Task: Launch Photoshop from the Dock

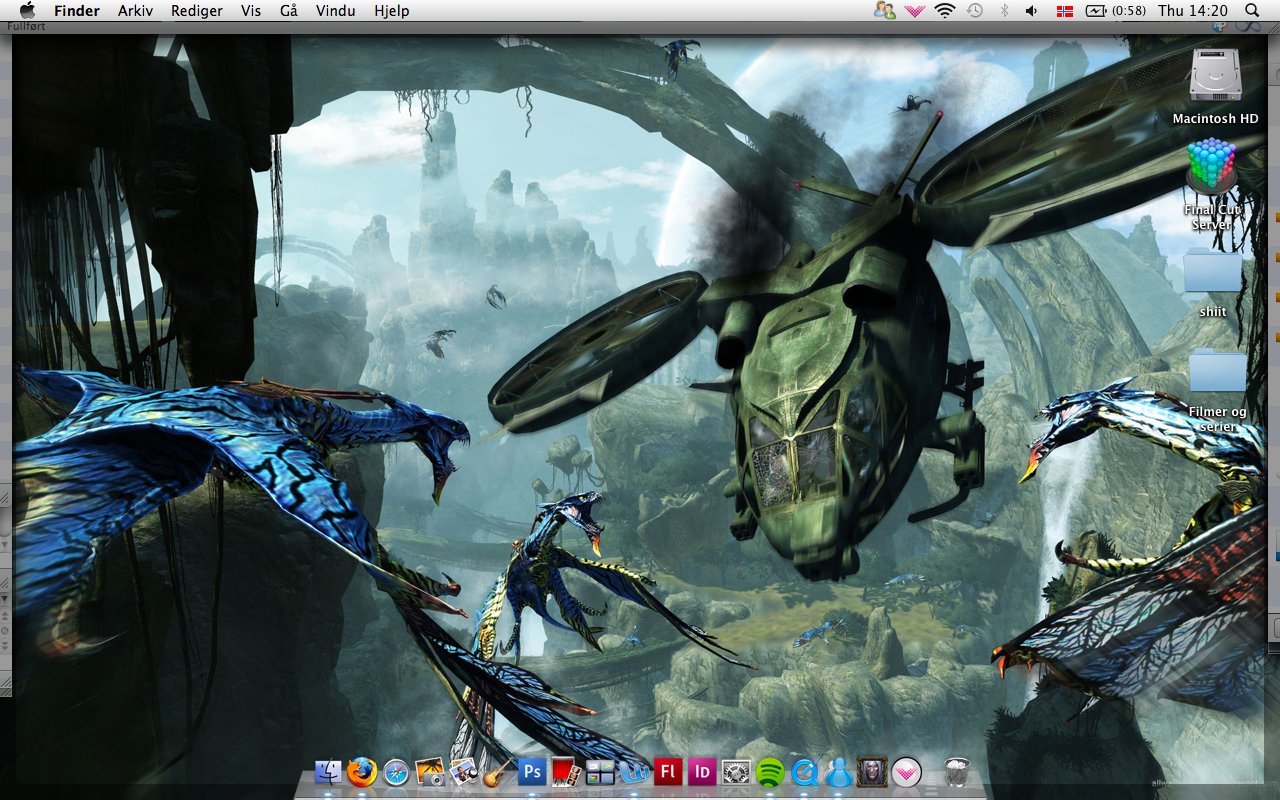Action: 531,772
